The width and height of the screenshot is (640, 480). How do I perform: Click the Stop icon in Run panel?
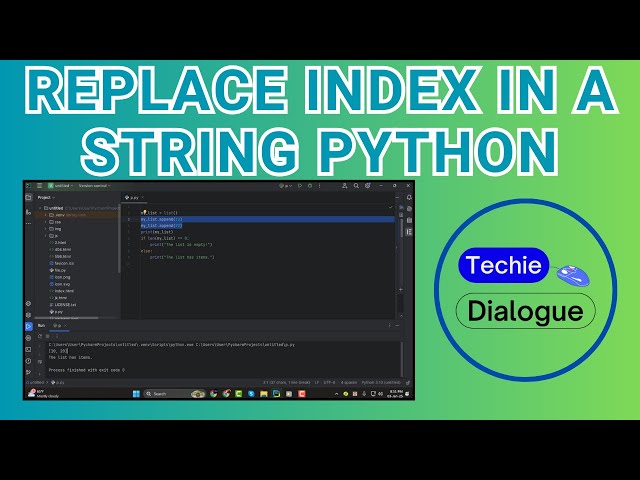tap(48, 336)
